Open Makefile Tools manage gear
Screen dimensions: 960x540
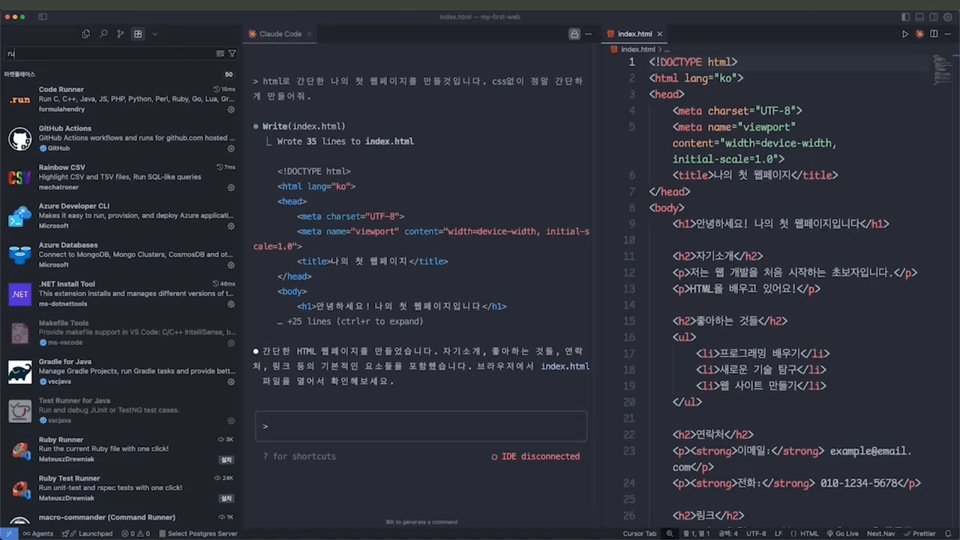(231, 343)
